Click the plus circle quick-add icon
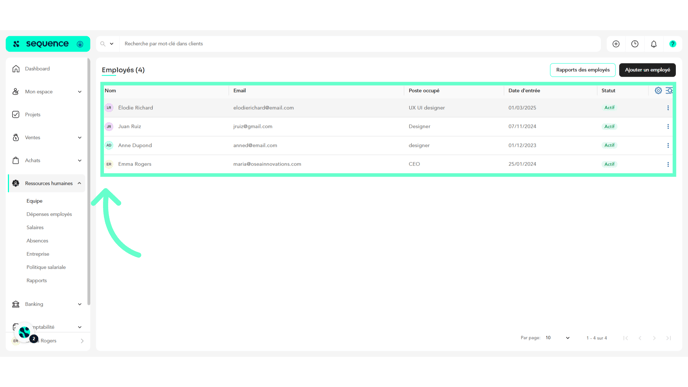 coord(616,44)
